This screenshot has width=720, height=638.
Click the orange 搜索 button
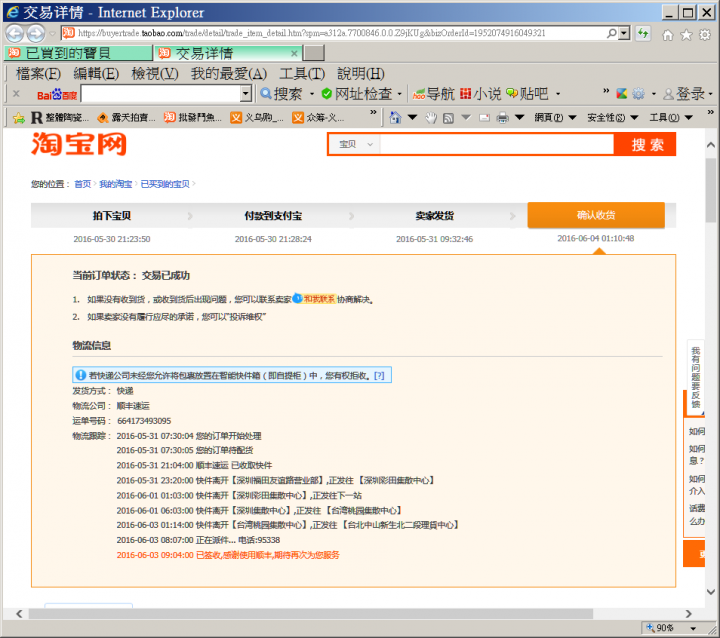coord(647,144)
